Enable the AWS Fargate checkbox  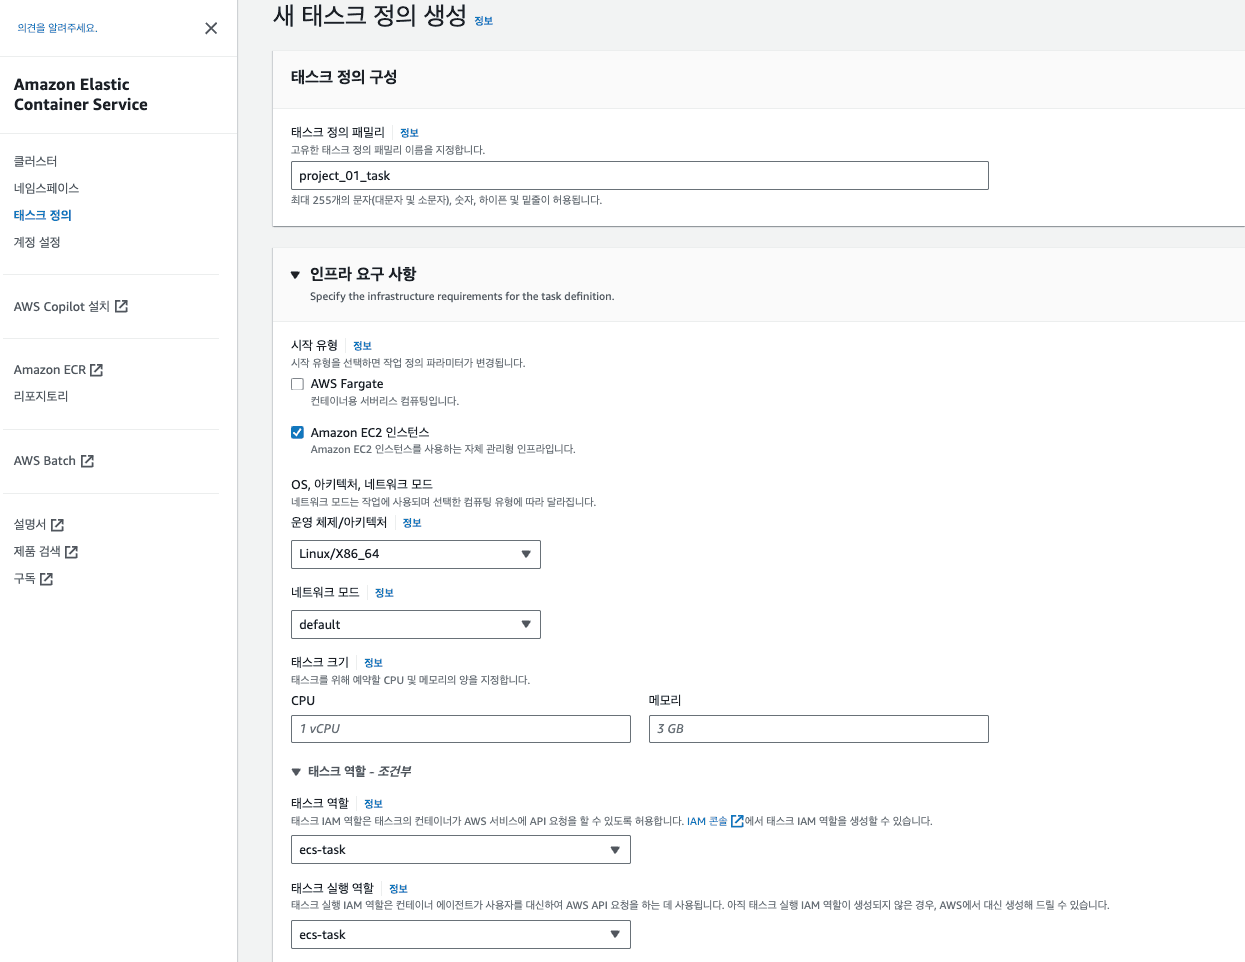pos(297,384)
